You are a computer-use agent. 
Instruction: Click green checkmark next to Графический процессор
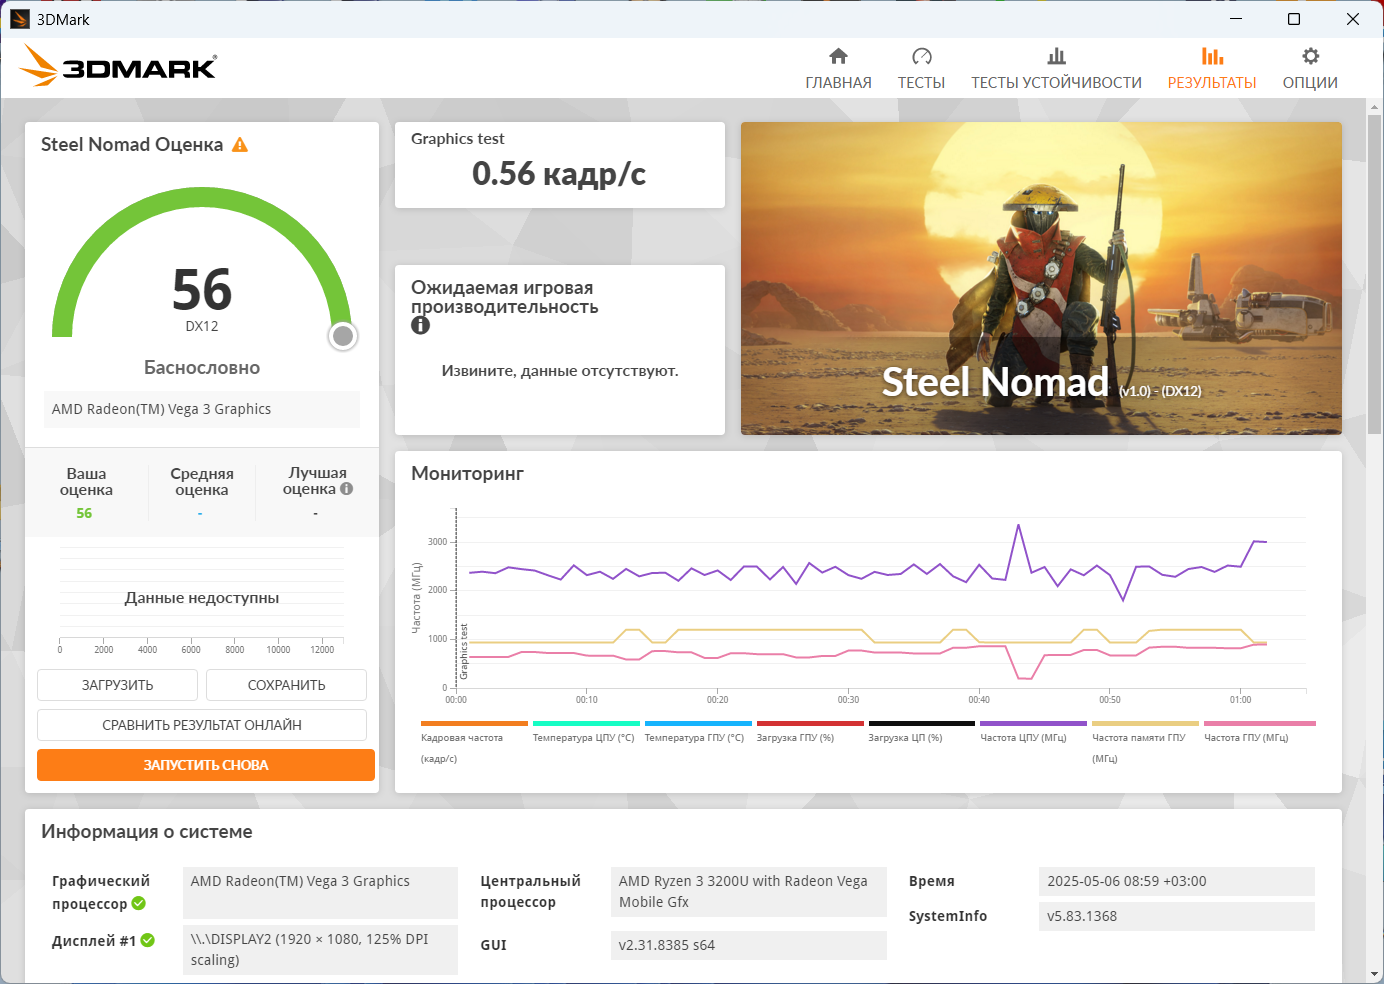pos(139,904)
